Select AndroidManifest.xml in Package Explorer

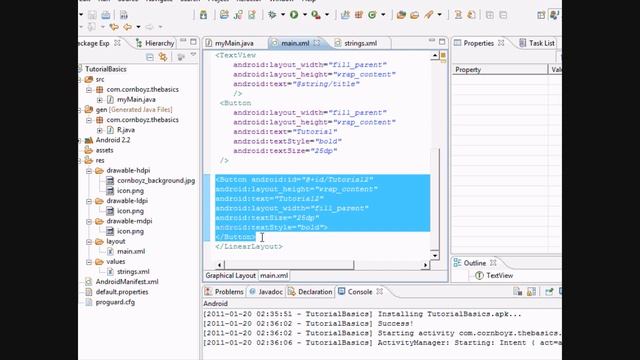(127, 282)
